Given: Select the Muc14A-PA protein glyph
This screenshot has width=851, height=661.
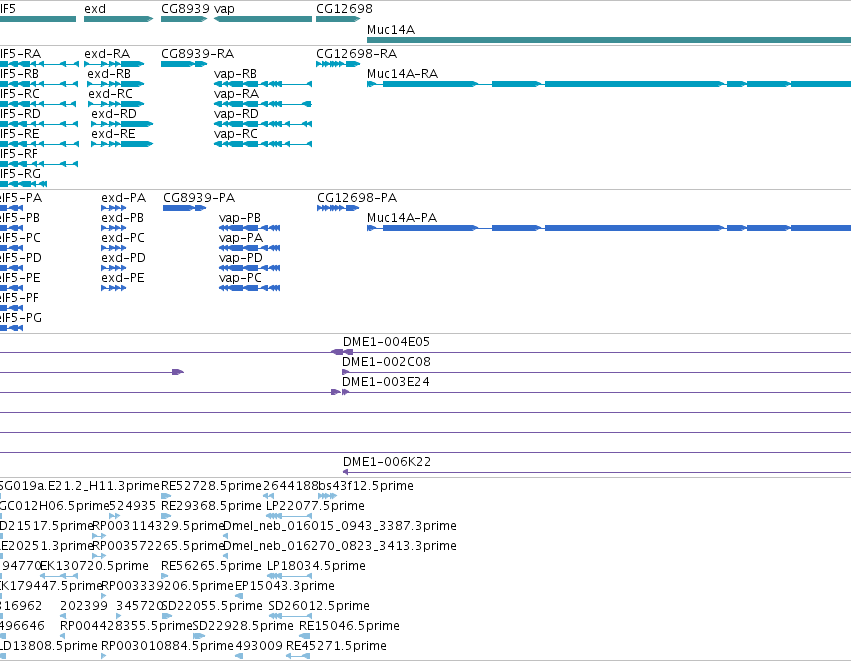Looking at the screenshot, I should pyautogui.click(x=609, y=228).
